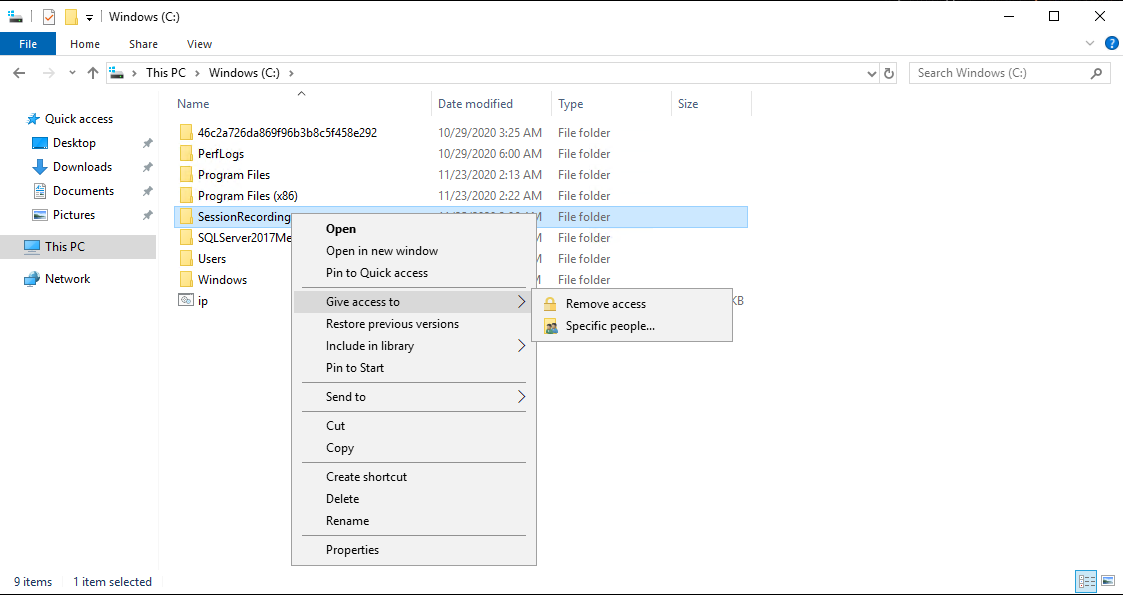This screenshot has width=1123, height=595.
Task: Click the Remove access padlock icon
Action: coord(549,303)
